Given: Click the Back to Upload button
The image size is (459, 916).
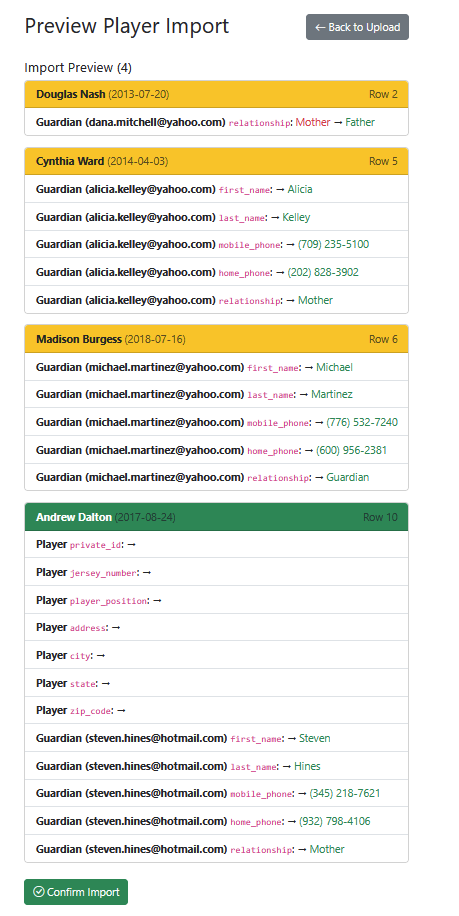Looking at the screenshot, I should (x=357, y=27).
